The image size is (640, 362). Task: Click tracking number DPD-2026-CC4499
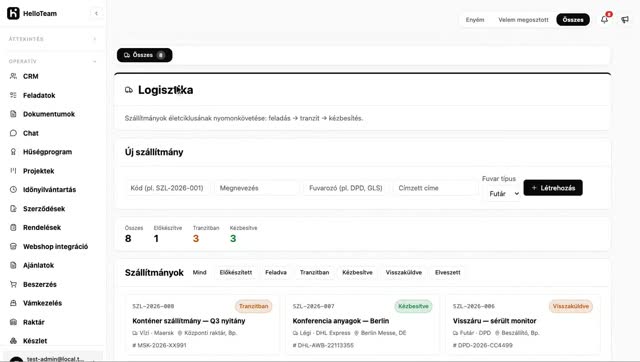[x=482, y=345]
